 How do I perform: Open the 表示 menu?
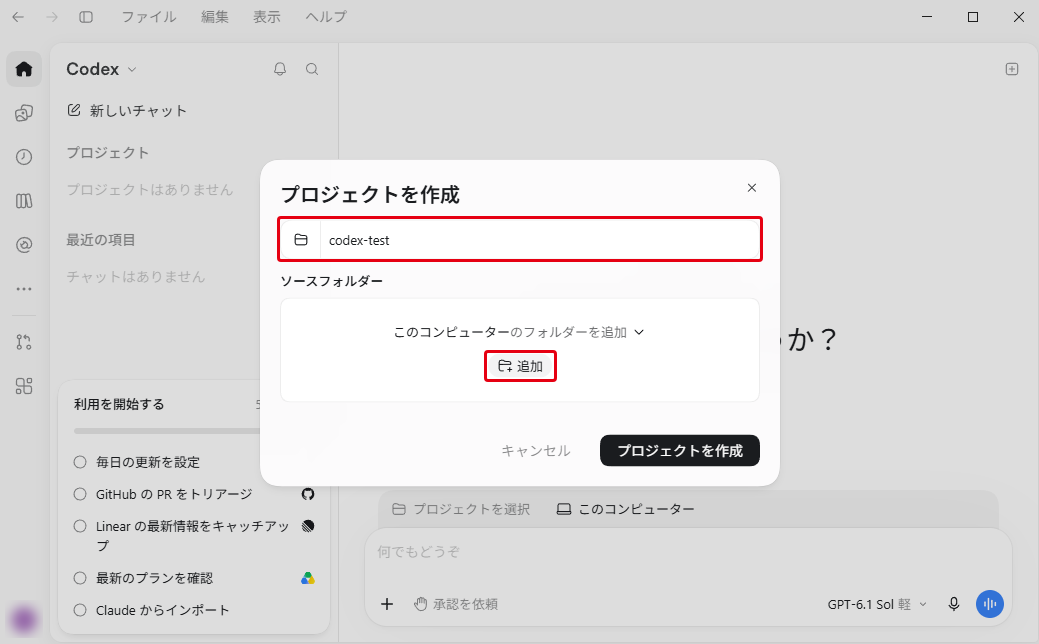click(x=266, y=17)
